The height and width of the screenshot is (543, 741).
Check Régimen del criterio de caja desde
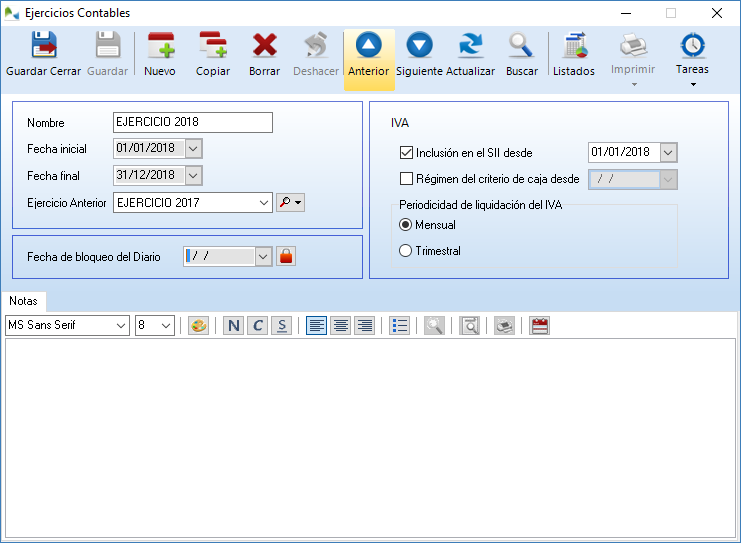click(406, 179)
